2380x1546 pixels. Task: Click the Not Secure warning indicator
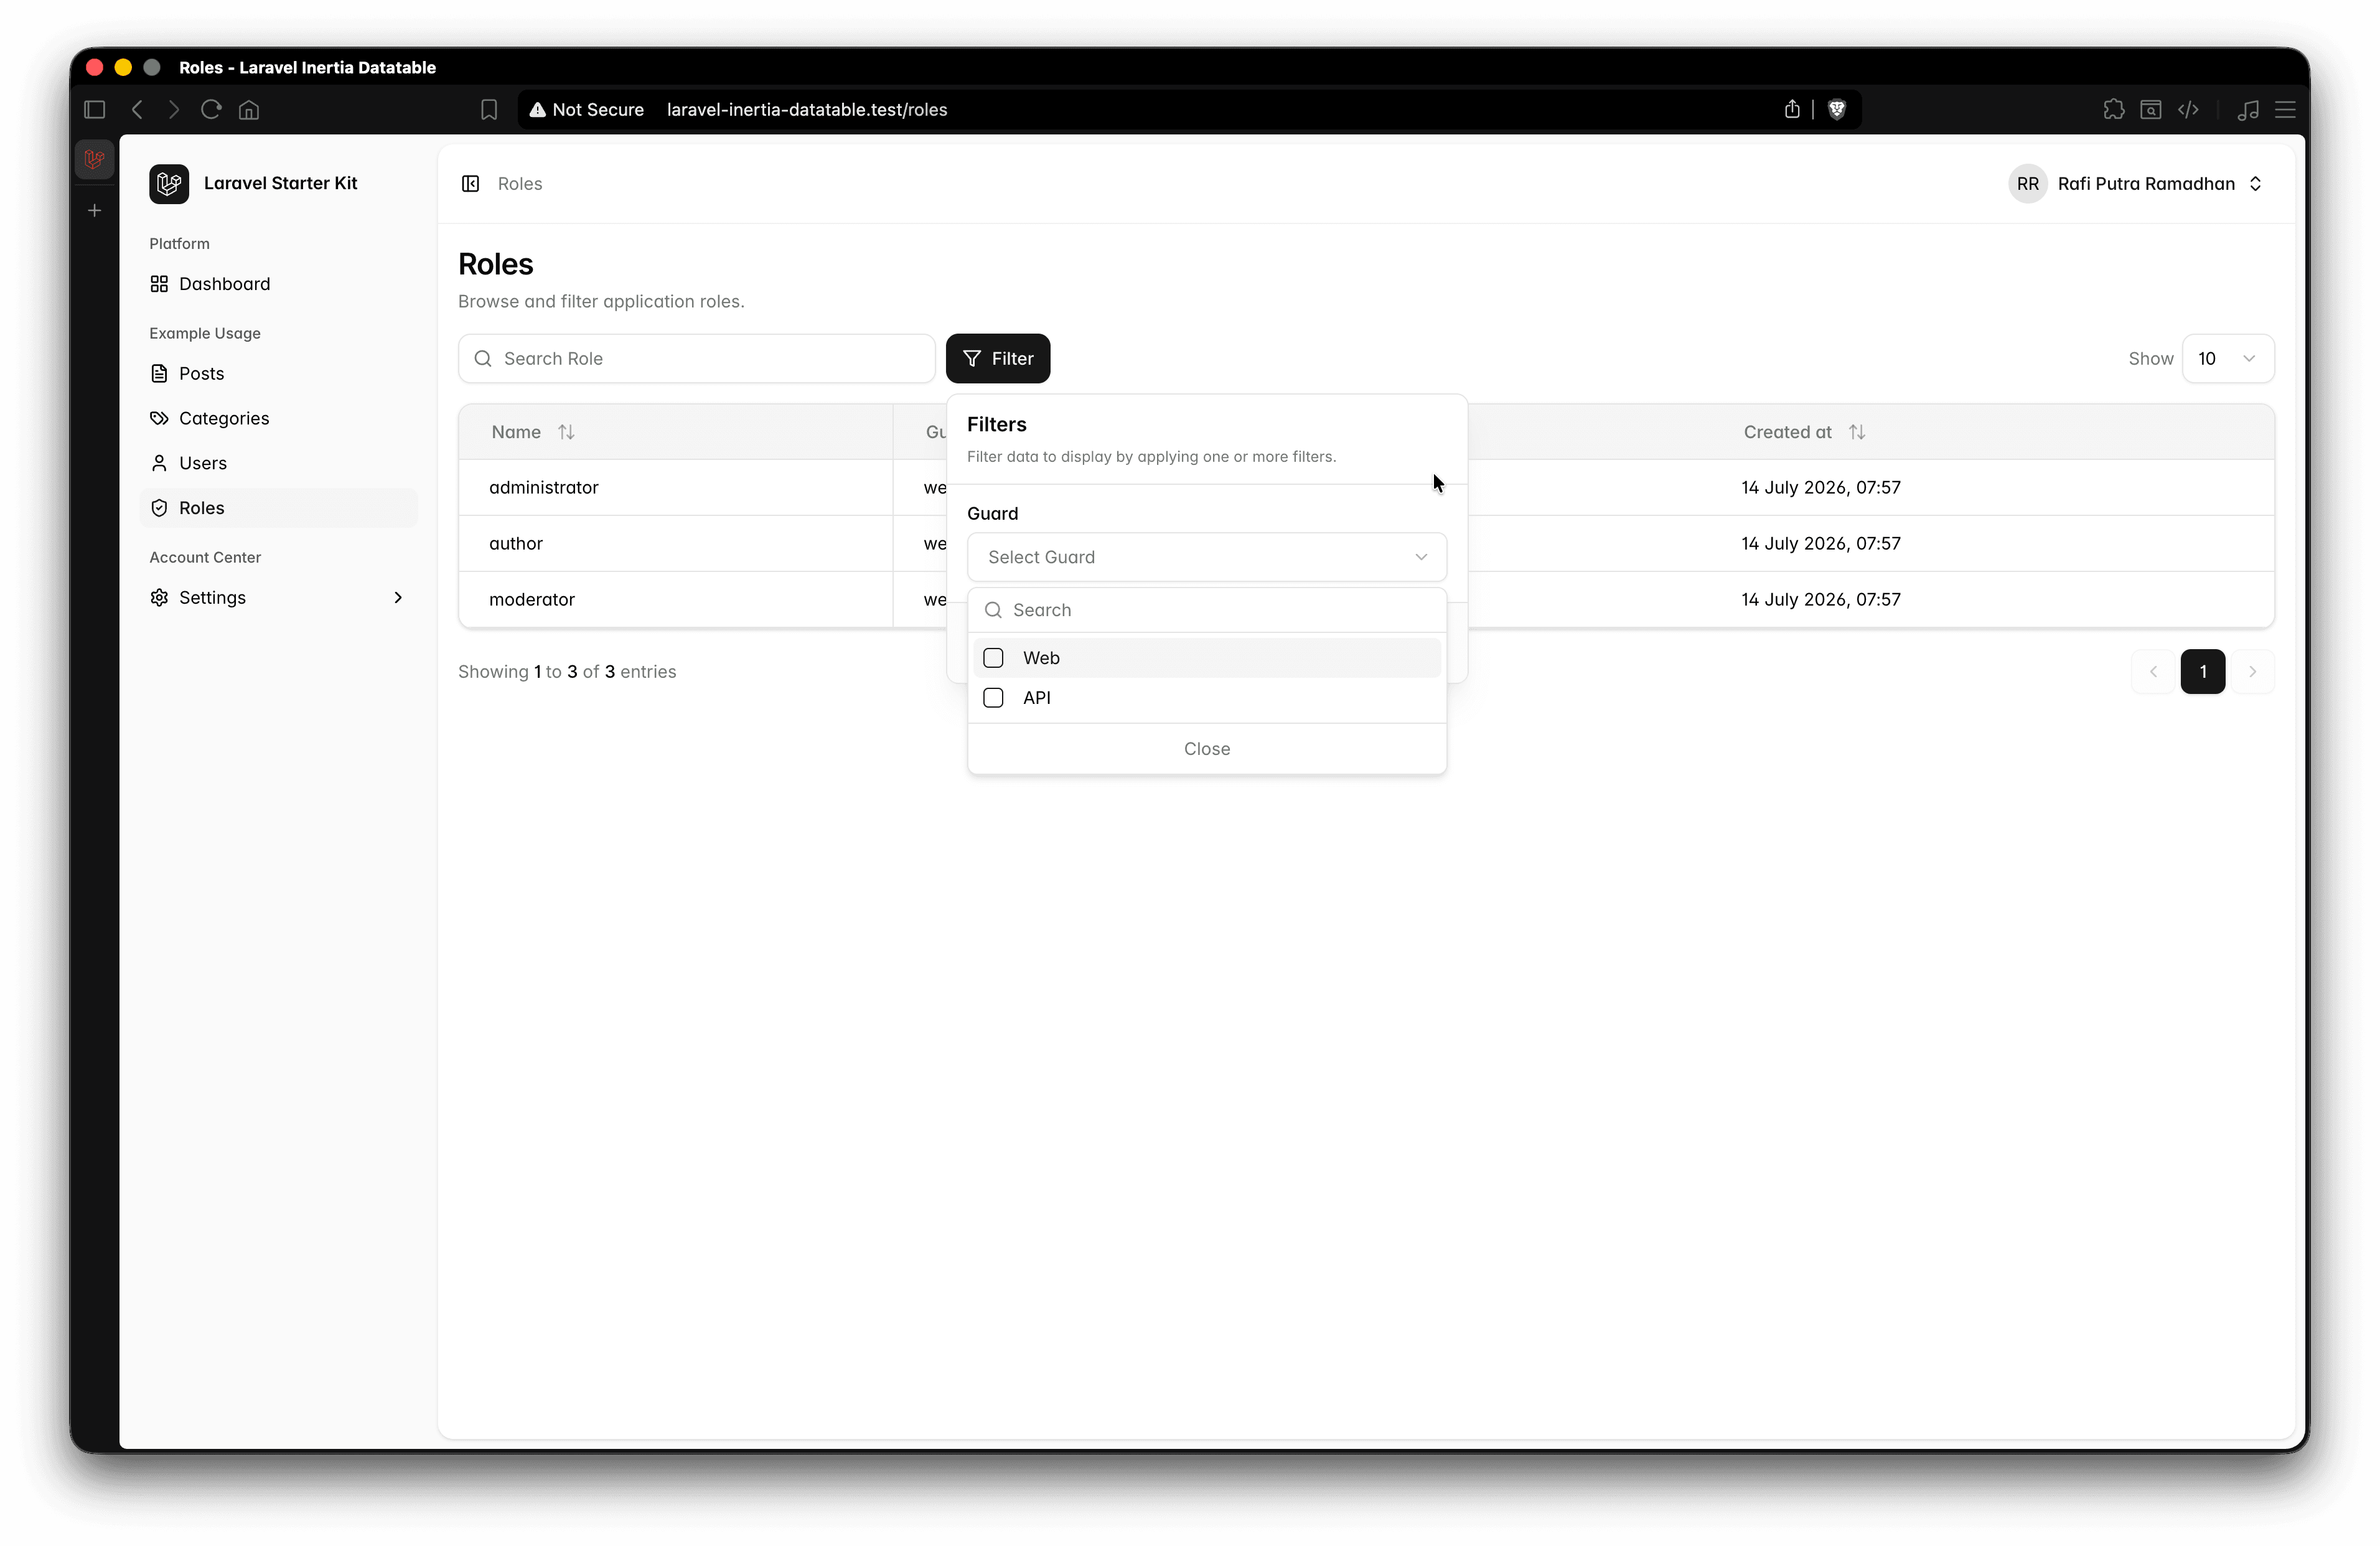586,110
